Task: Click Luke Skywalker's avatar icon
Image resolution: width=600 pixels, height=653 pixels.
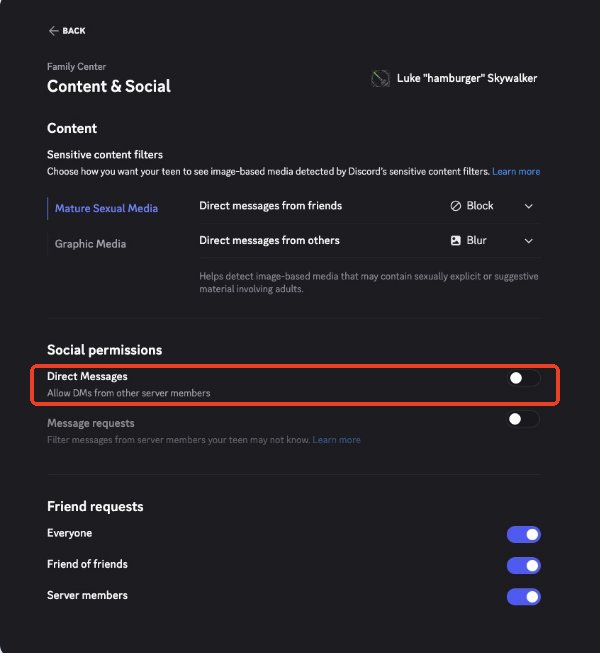Action: point(379,78)
